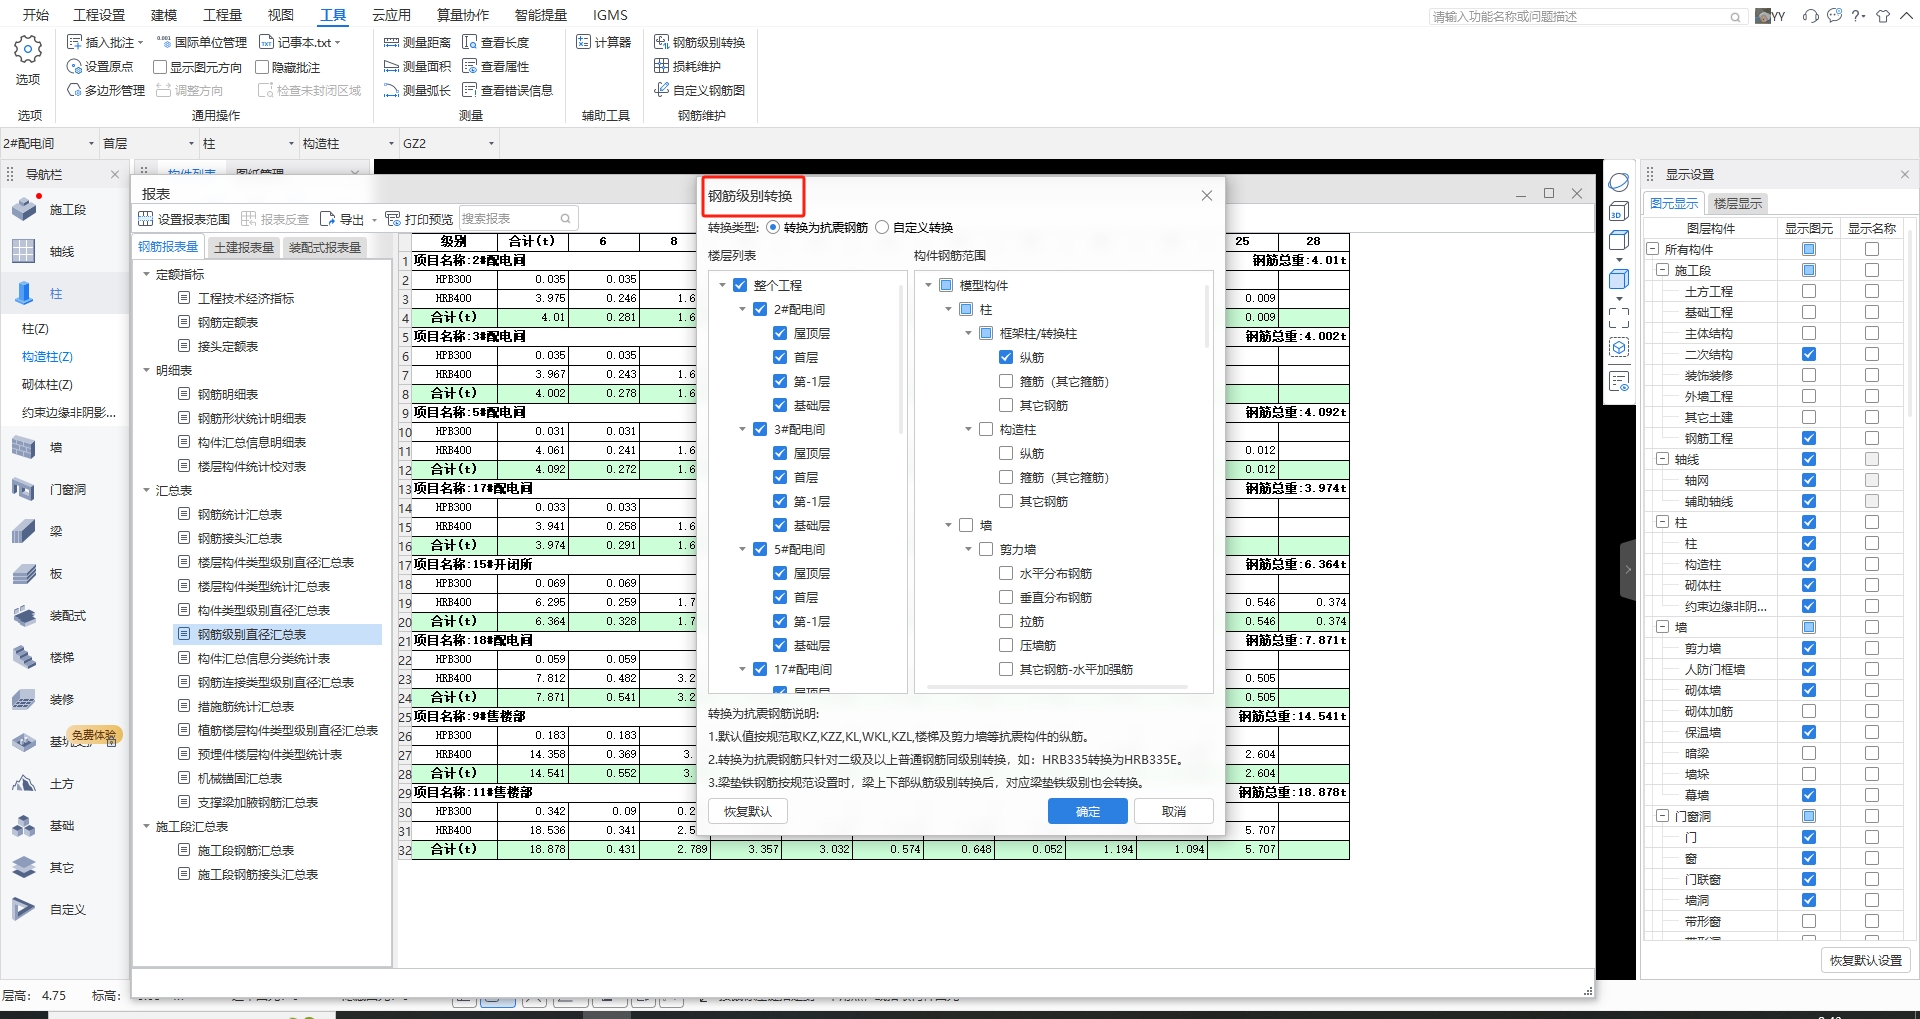Click 导出 in the report toolbar
This screenshot has height=1019, width=1920.
(342, 219)
